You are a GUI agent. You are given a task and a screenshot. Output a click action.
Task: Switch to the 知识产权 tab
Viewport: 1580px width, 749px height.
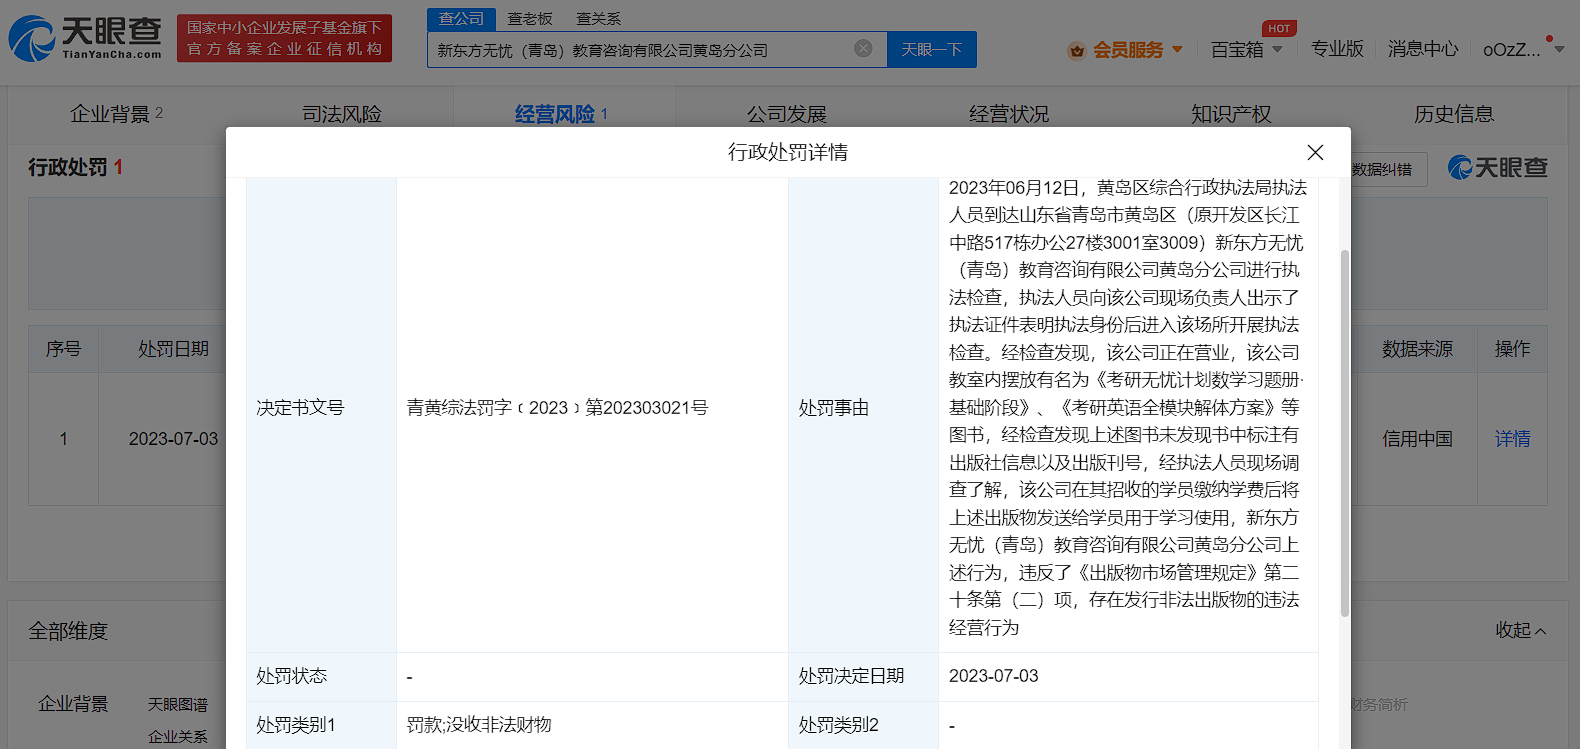pyautogui.click(x=1231, y=114)
